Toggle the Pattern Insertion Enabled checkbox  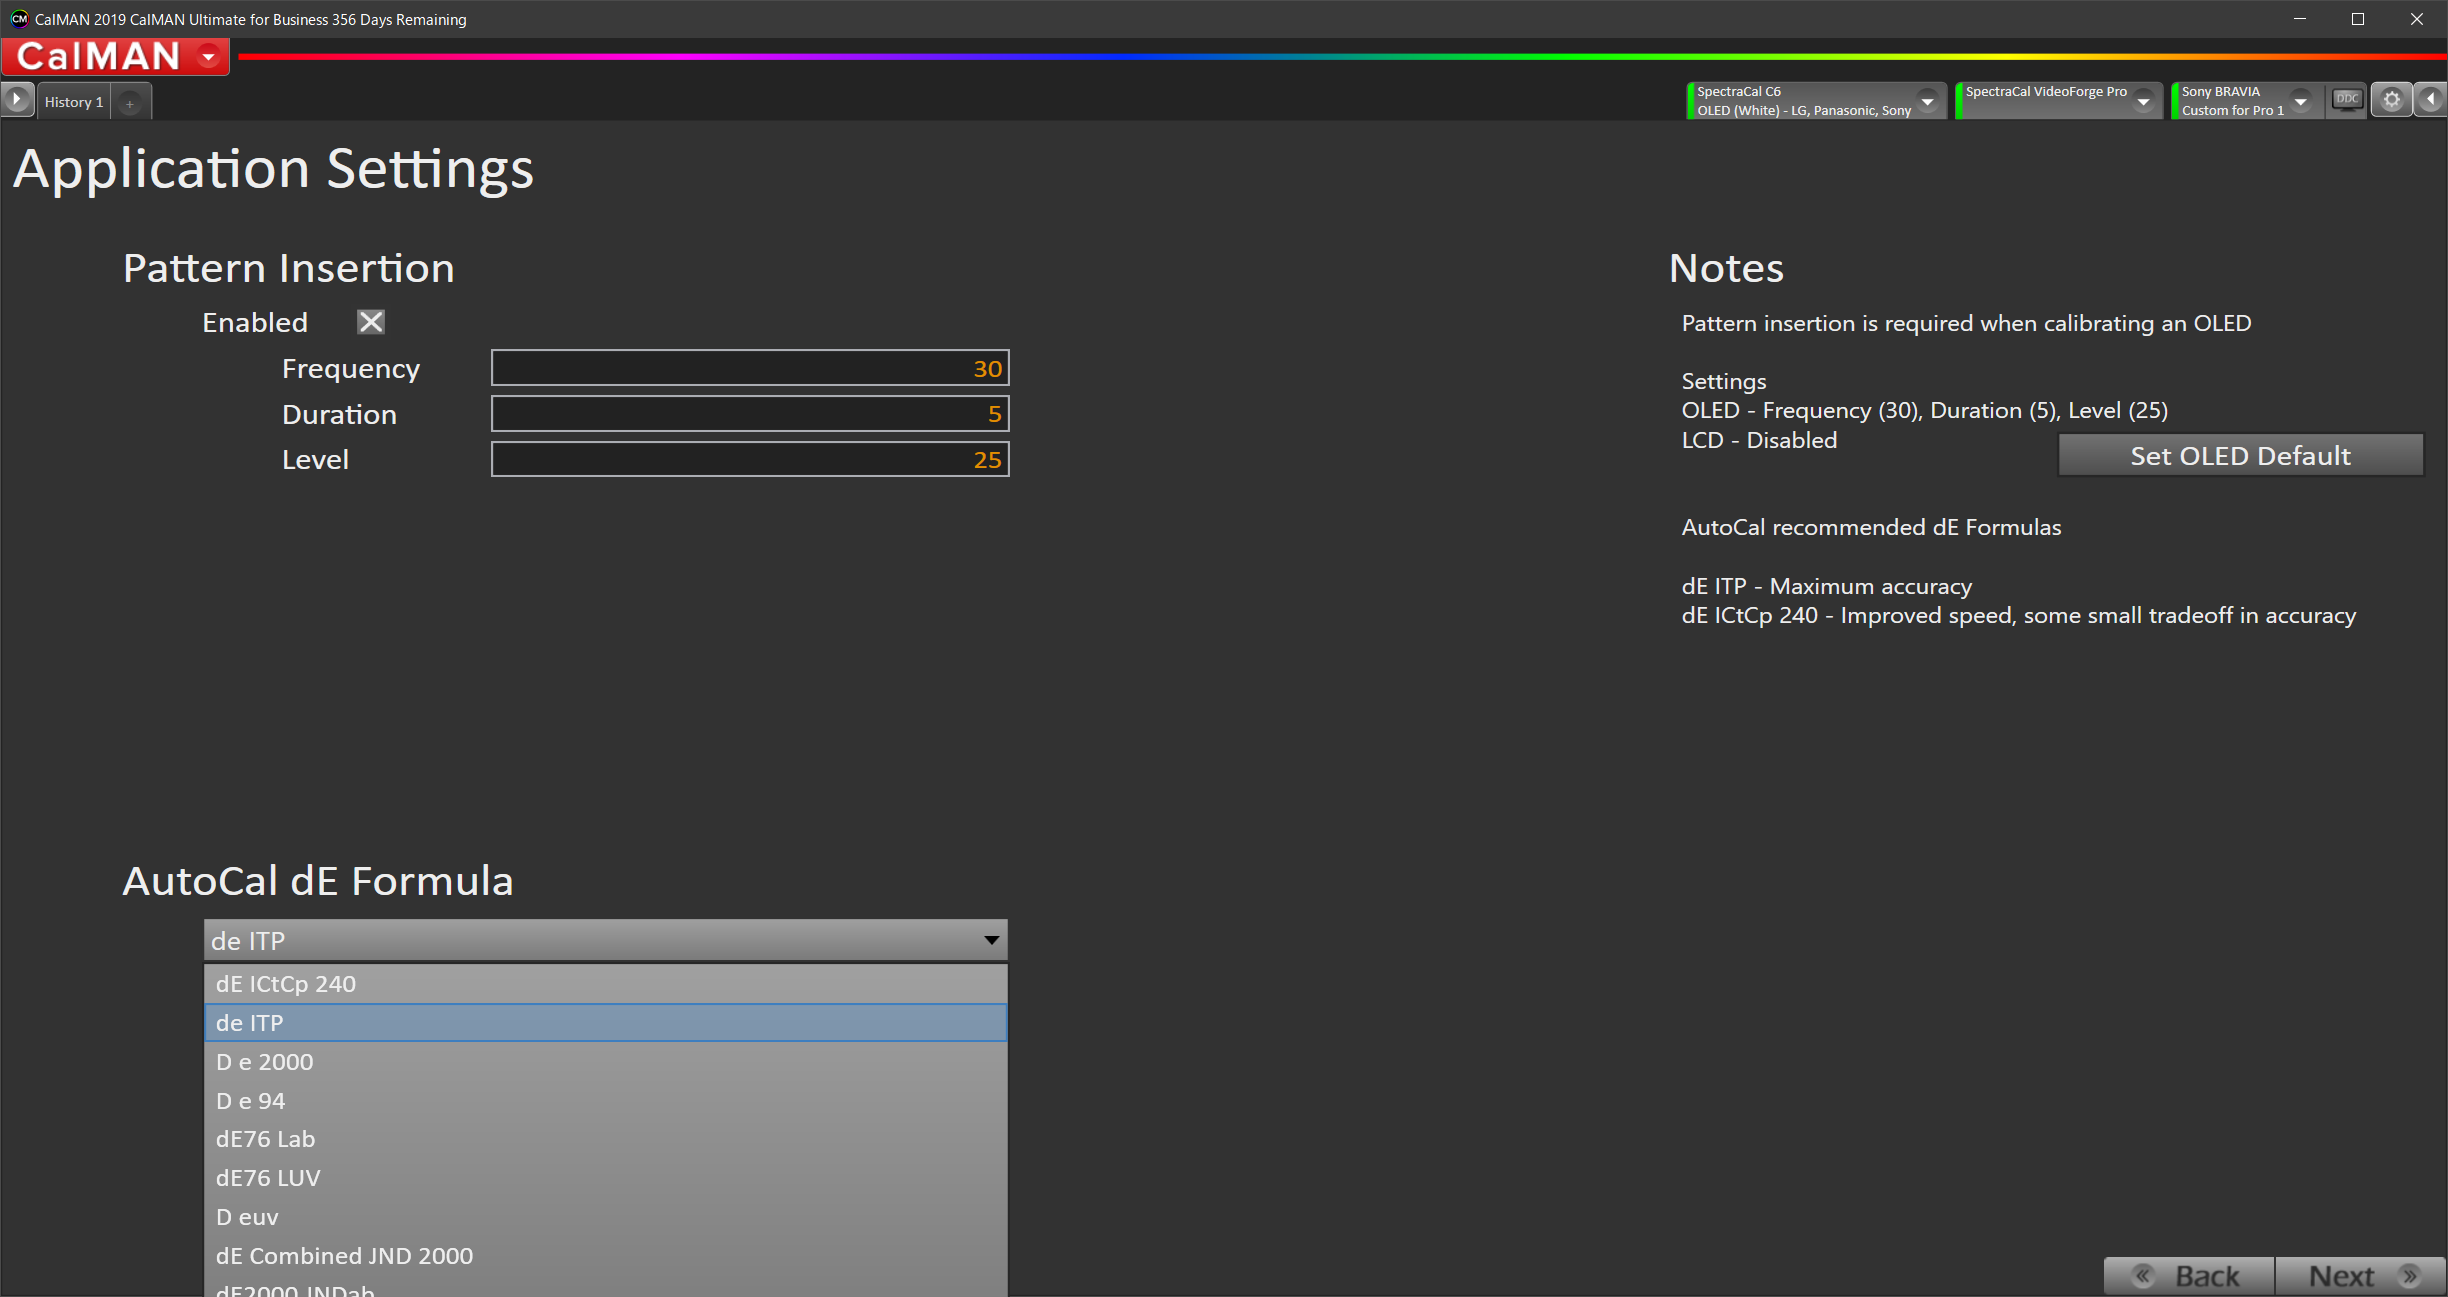coord(371,322)
